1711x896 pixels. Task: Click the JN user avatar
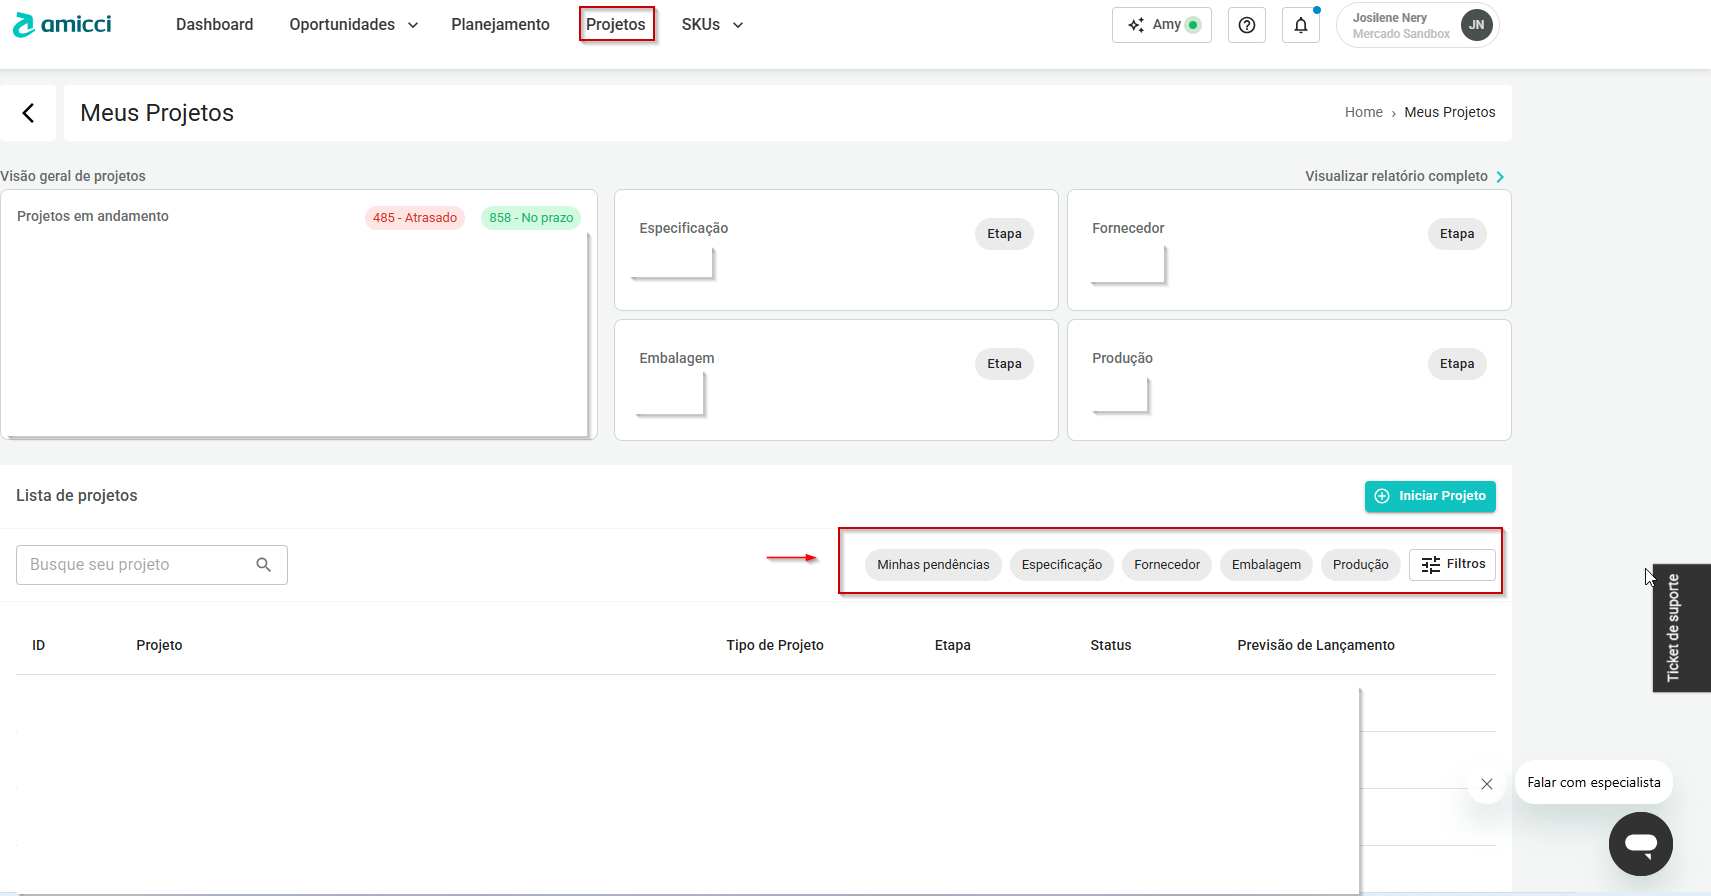click(1476, 25)
